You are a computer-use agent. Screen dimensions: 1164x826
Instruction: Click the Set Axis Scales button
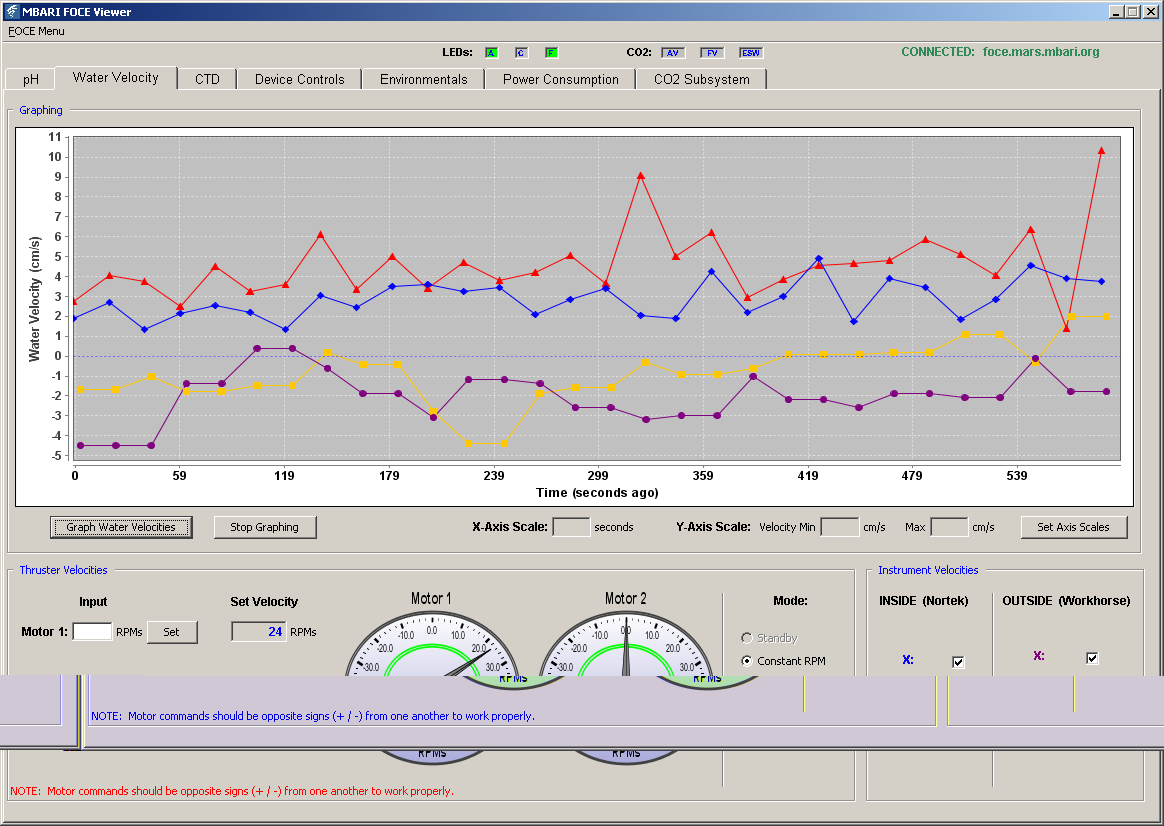(1073, 527)
